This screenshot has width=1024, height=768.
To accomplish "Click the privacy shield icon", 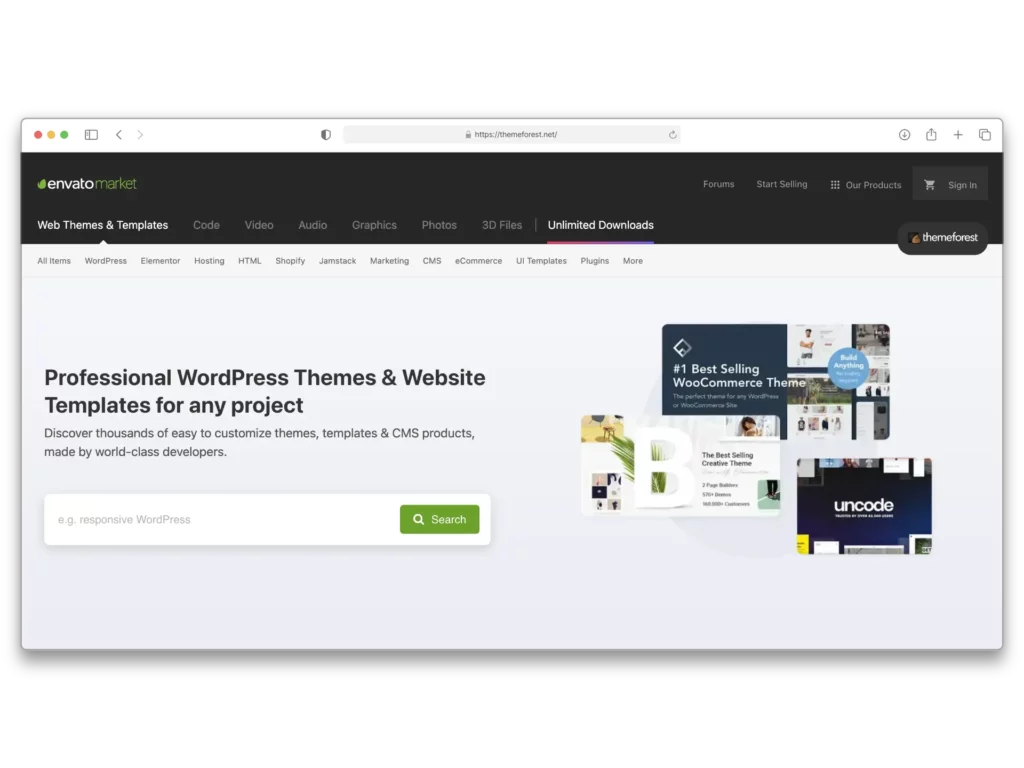I will click(326, 135).
